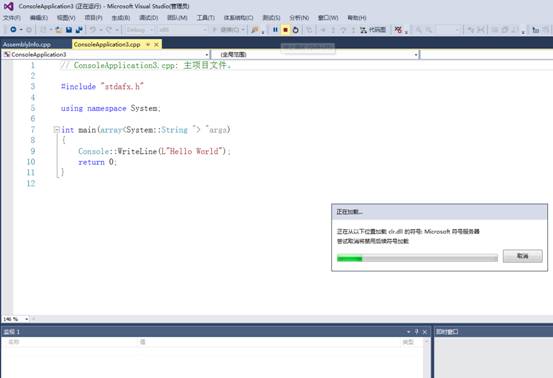Toggle auto-hide pin on Watch 1 panel
Image resolution: width=553 pixels, height=378 pixels.
pyautogui.click(x=417, y=332)
